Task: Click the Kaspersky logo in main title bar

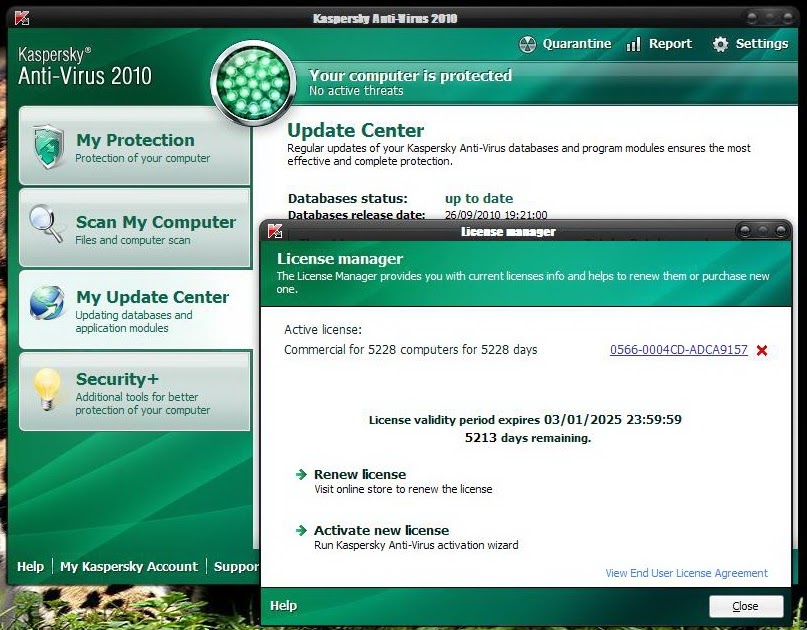Action: (22, 18)
